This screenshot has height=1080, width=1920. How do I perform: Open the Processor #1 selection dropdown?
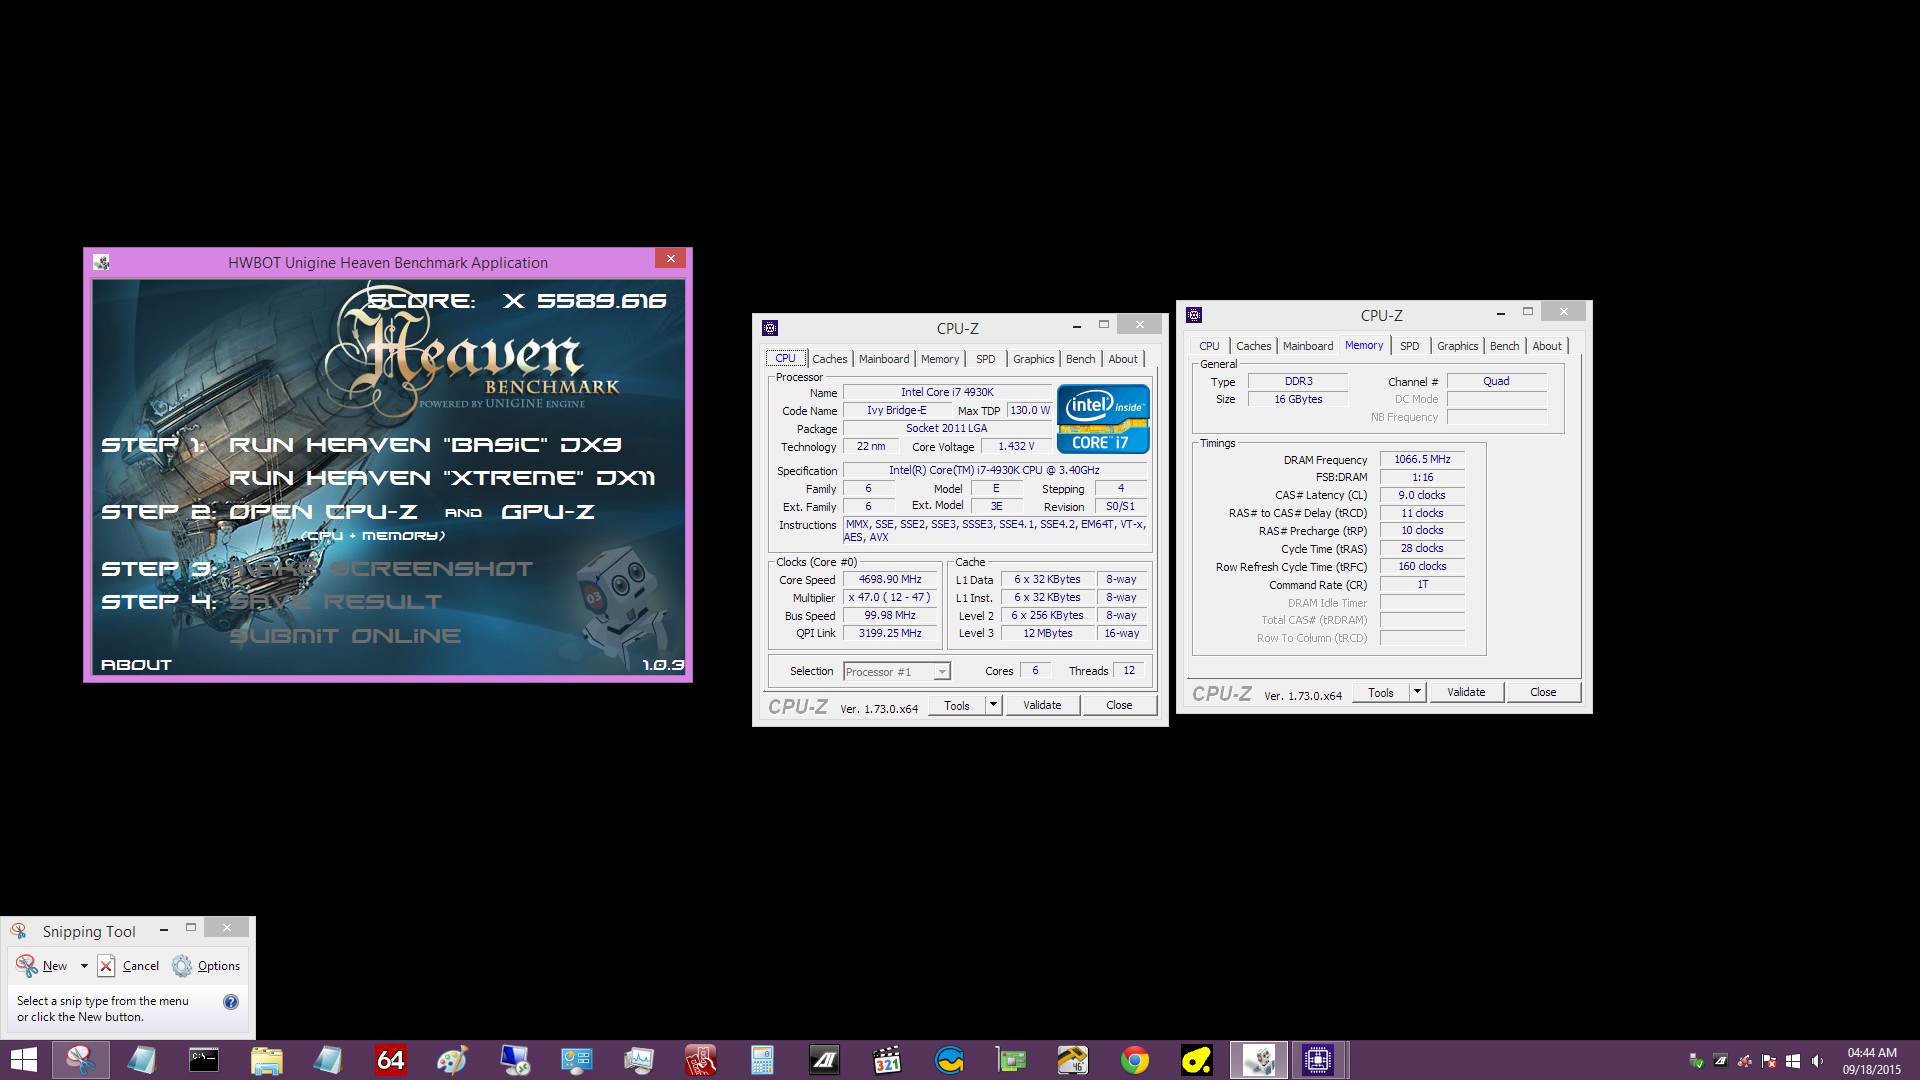[897, 671]
